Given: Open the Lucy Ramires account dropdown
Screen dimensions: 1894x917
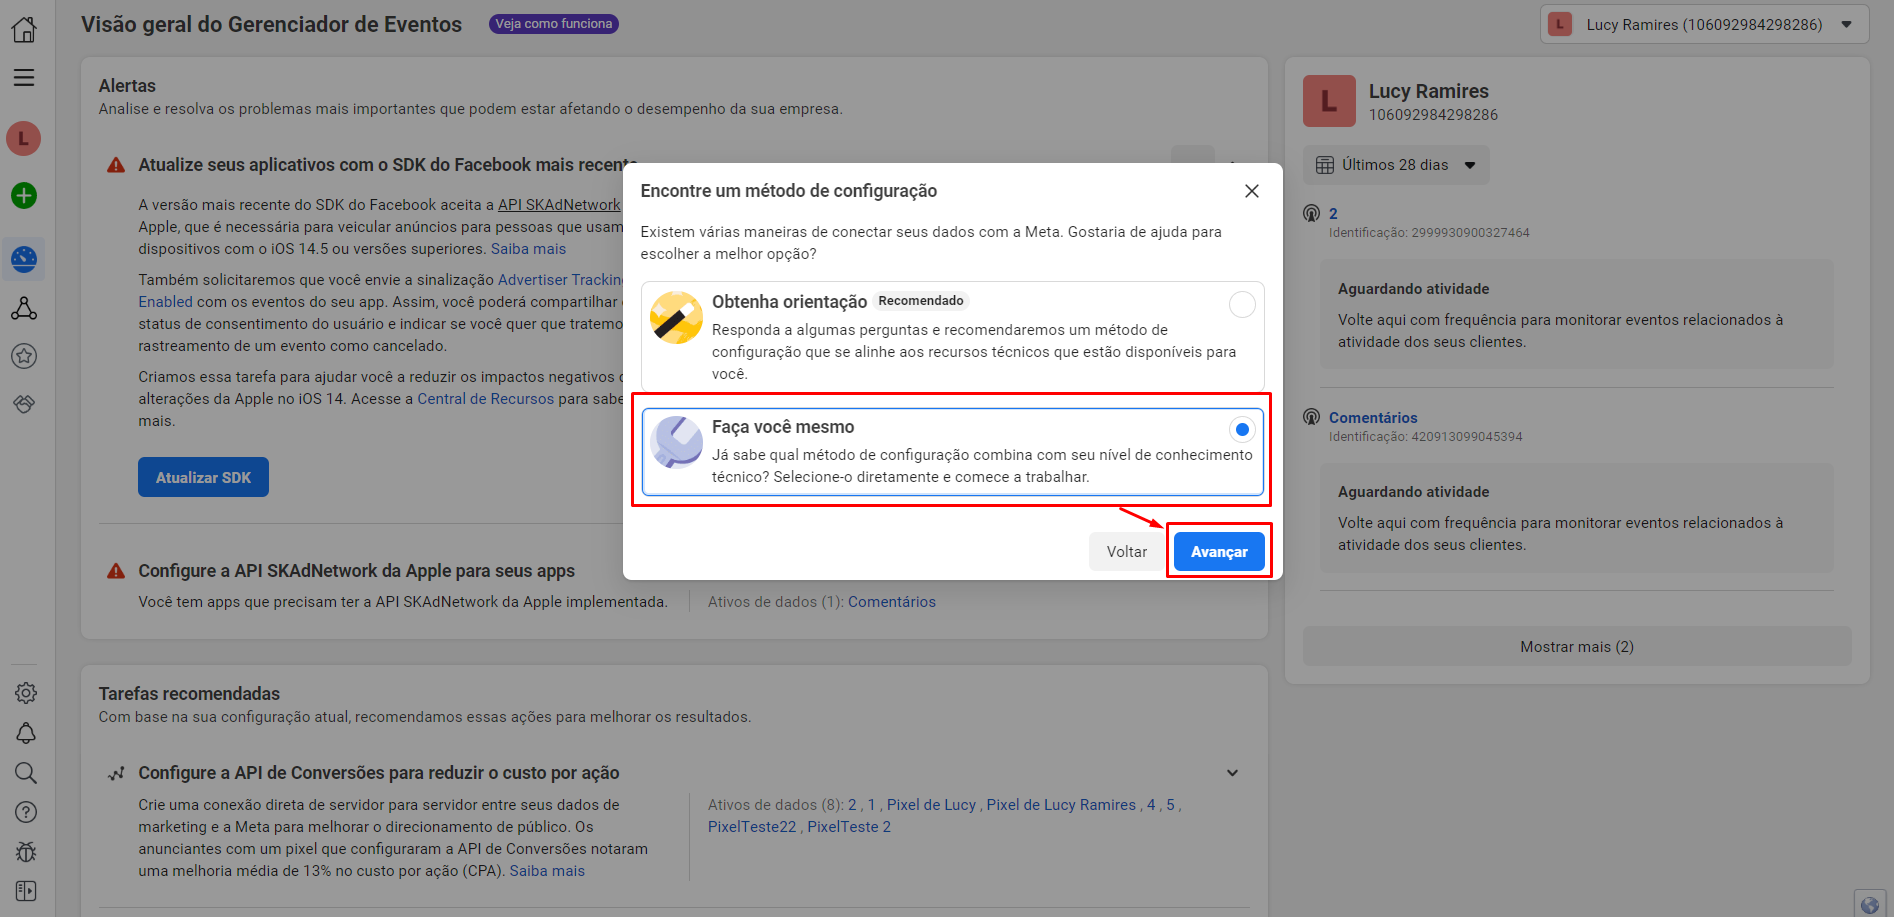Looking at the screenshot, I should click(x=1704, y=24).
